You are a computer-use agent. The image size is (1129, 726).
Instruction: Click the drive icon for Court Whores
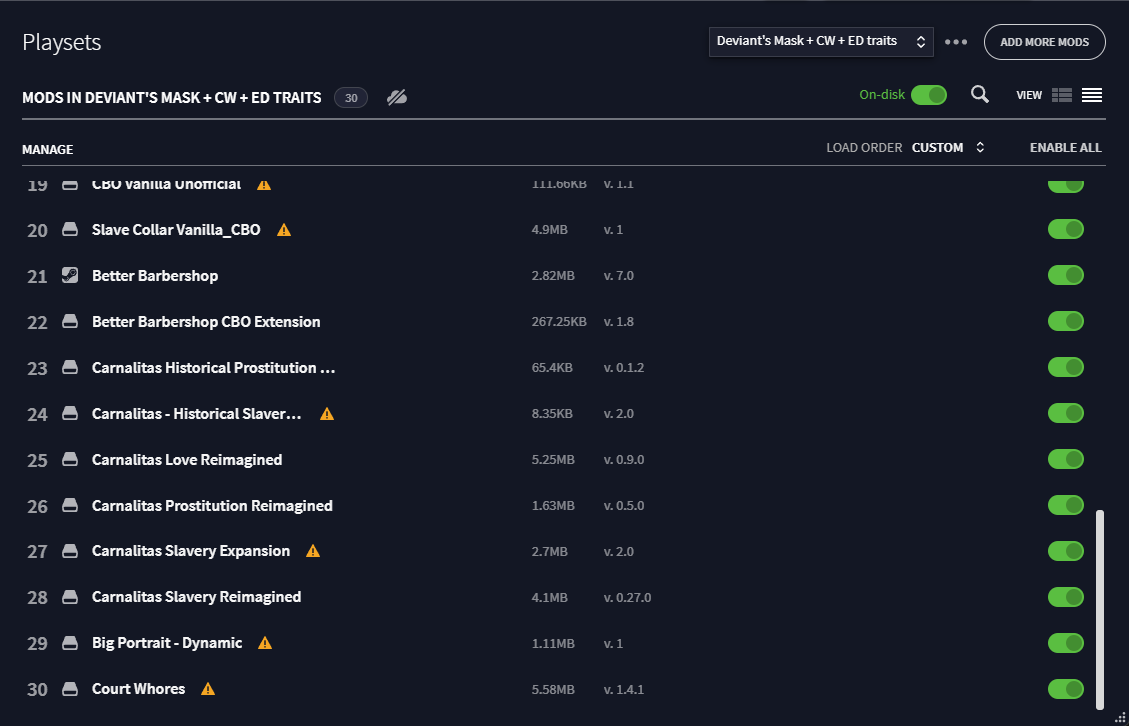[x=70, y=689]
